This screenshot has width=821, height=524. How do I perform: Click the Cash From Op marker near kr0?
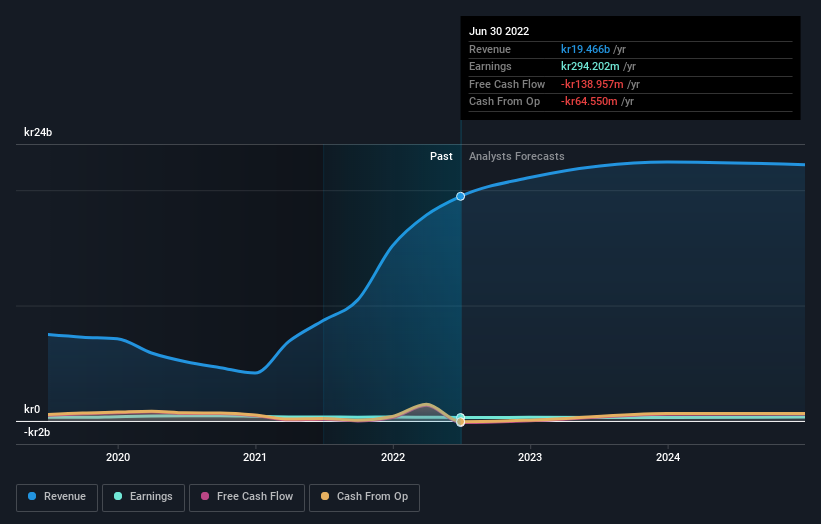460,422
